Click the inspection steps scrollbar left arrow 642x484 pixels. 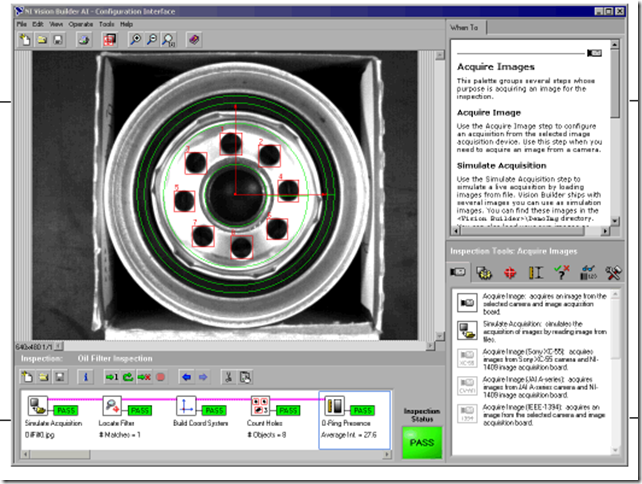[x=25, y=454]
